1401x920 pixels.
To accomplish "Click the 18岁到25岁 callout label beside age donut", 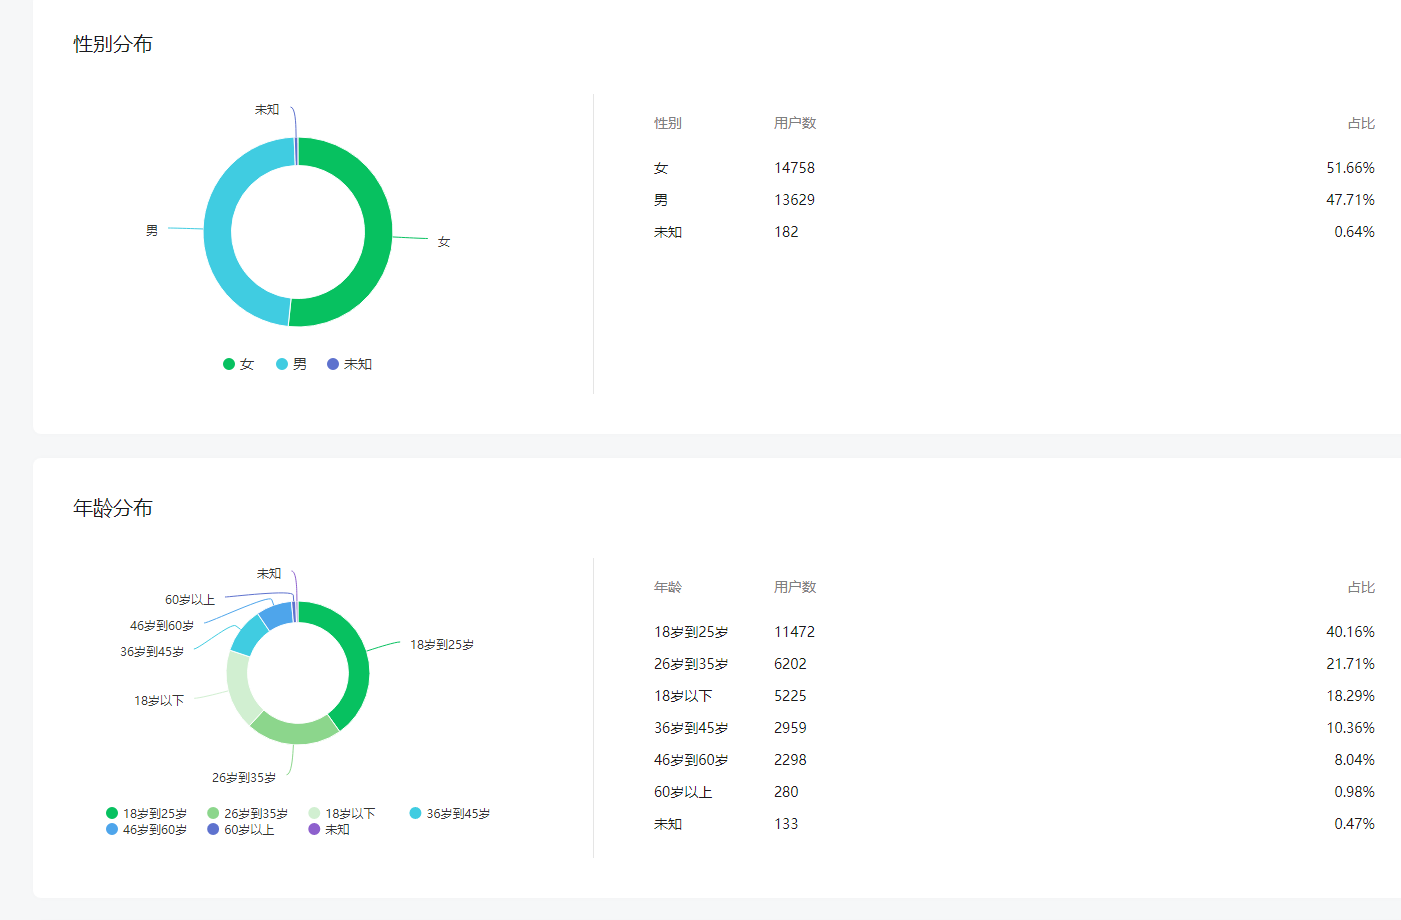I will [442, 644].
